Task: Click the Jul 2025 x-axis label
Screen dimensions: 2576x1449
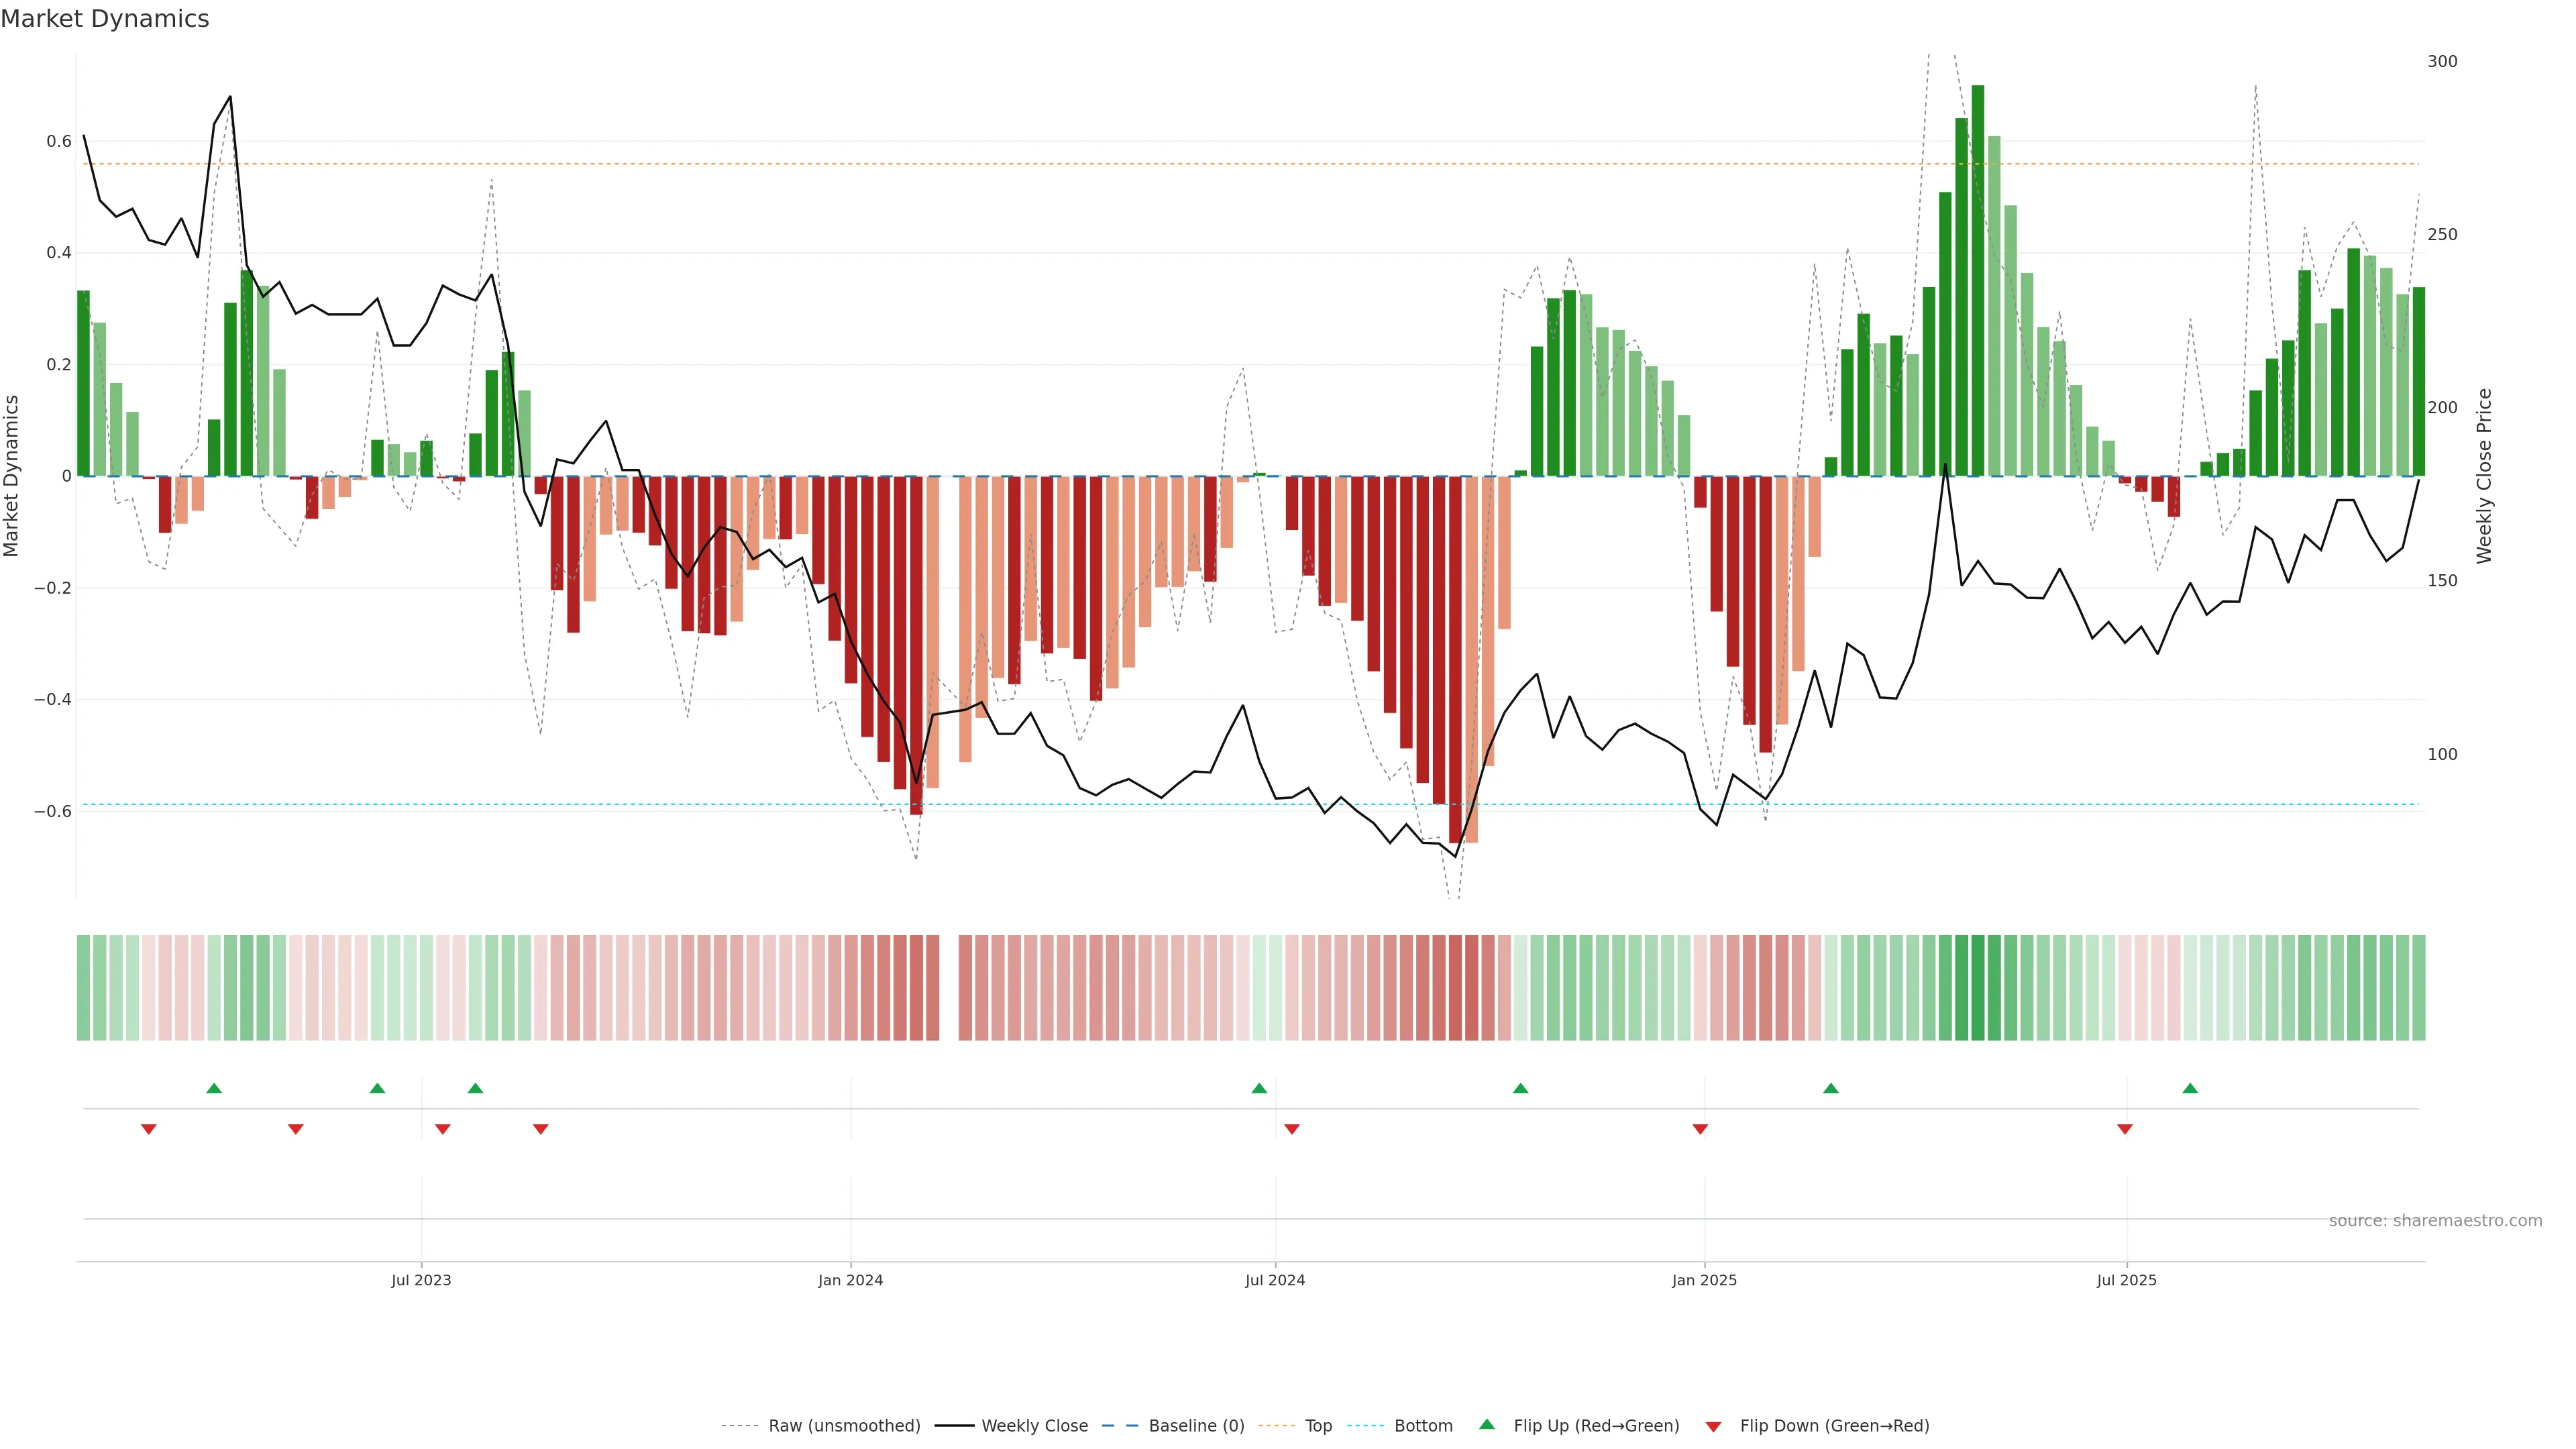Action: 2127,1280
